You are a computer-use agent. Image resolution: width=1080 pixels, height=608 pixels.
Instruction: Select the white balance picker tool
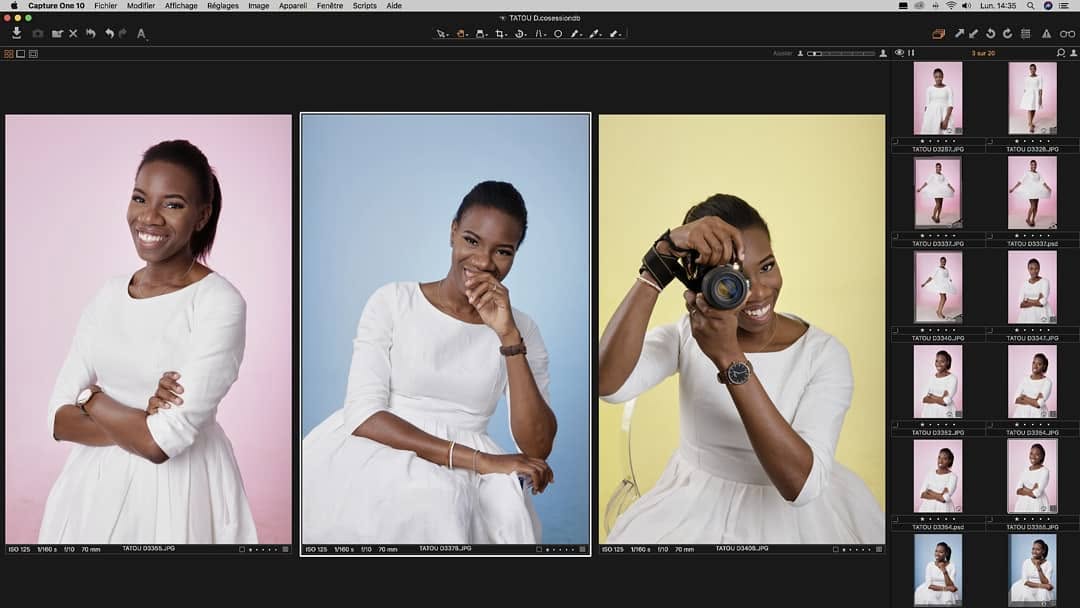point(595,33)
